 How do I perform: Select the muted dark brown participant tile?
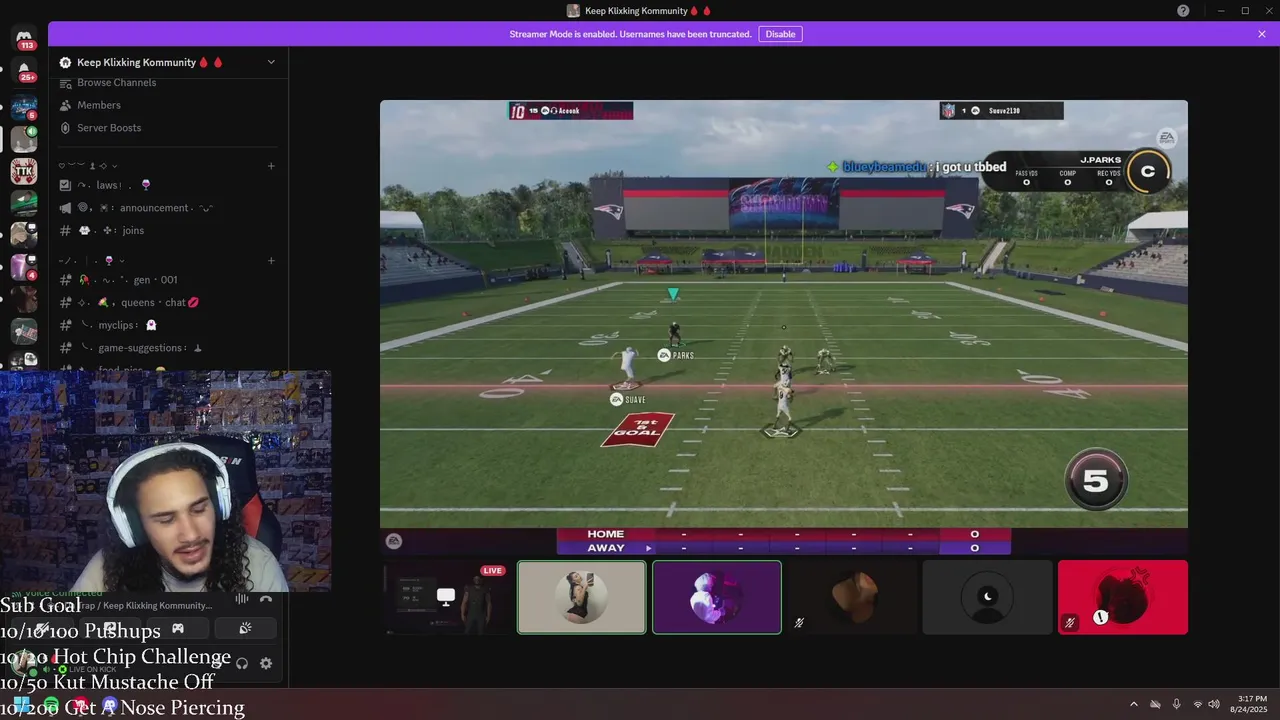tap(852, 597)
